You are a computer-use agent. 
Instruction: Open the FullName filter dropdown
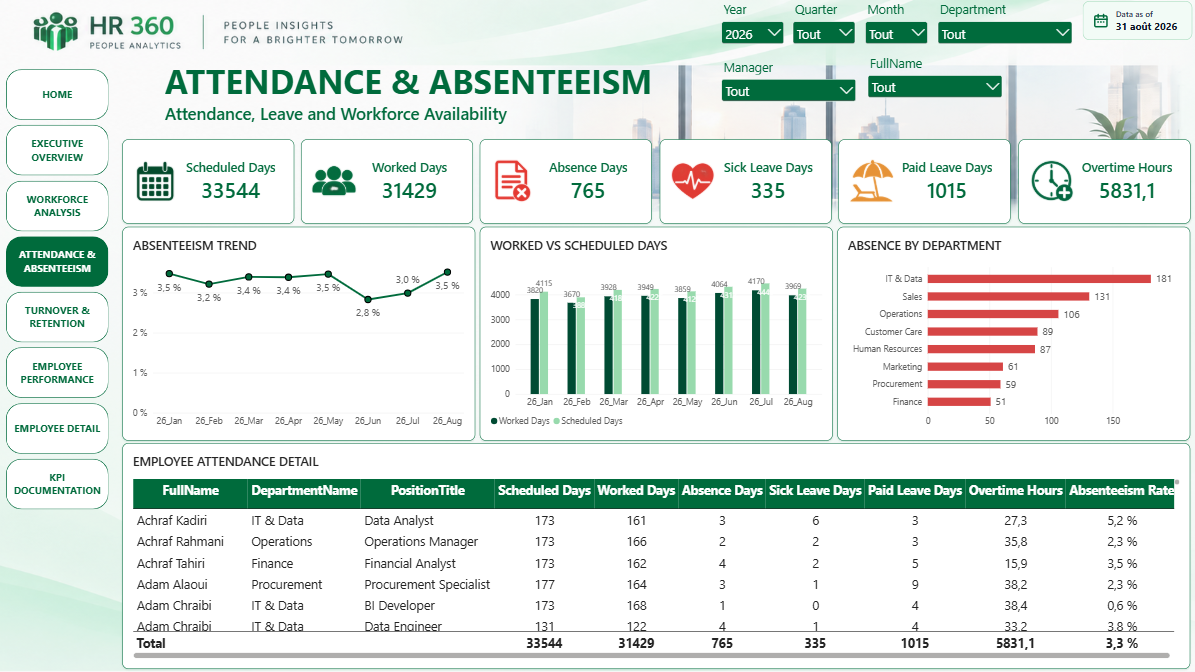coord(934,87)
